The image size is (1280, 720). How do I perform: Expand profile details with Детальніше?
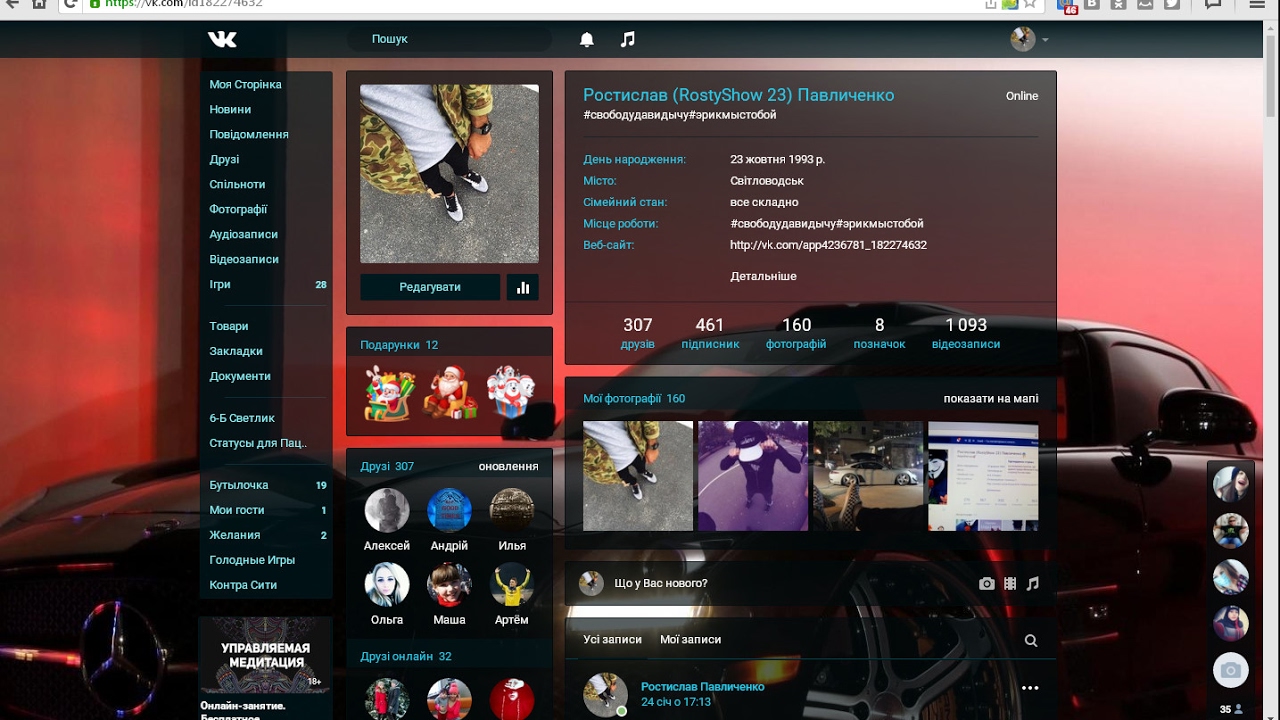pyautogui.click(x=763, y=276)
